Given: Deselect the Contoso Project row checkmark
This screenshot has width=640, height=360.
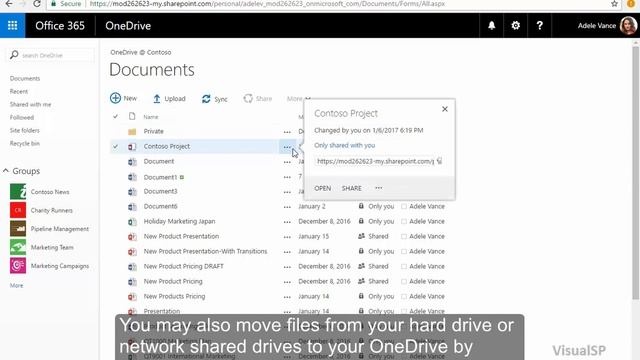Looking at the screenshot, I should point(116,146).
